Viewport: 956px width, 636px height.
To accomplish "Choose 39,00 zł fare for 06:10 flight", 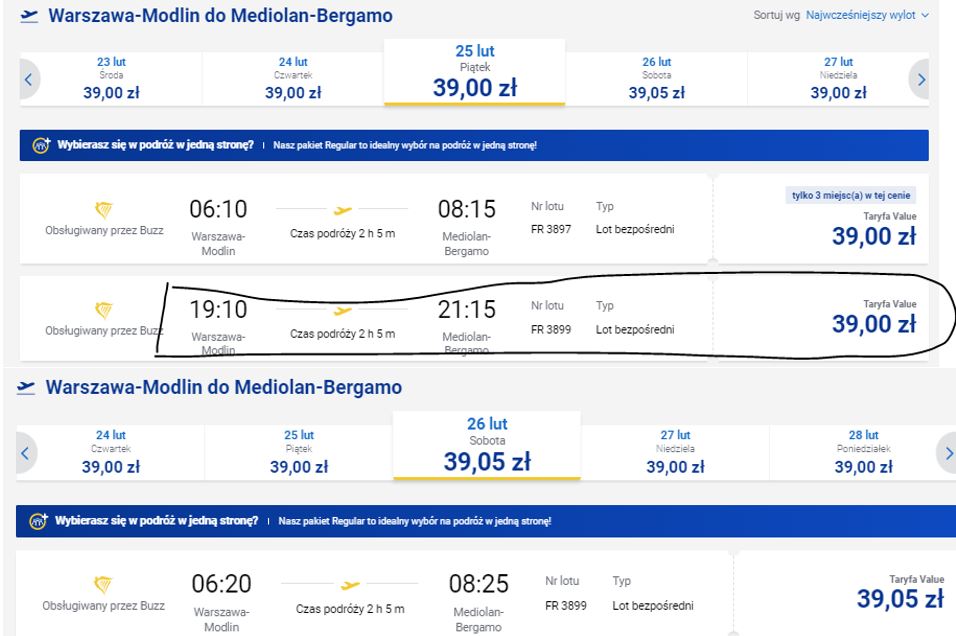I will 874,236.
